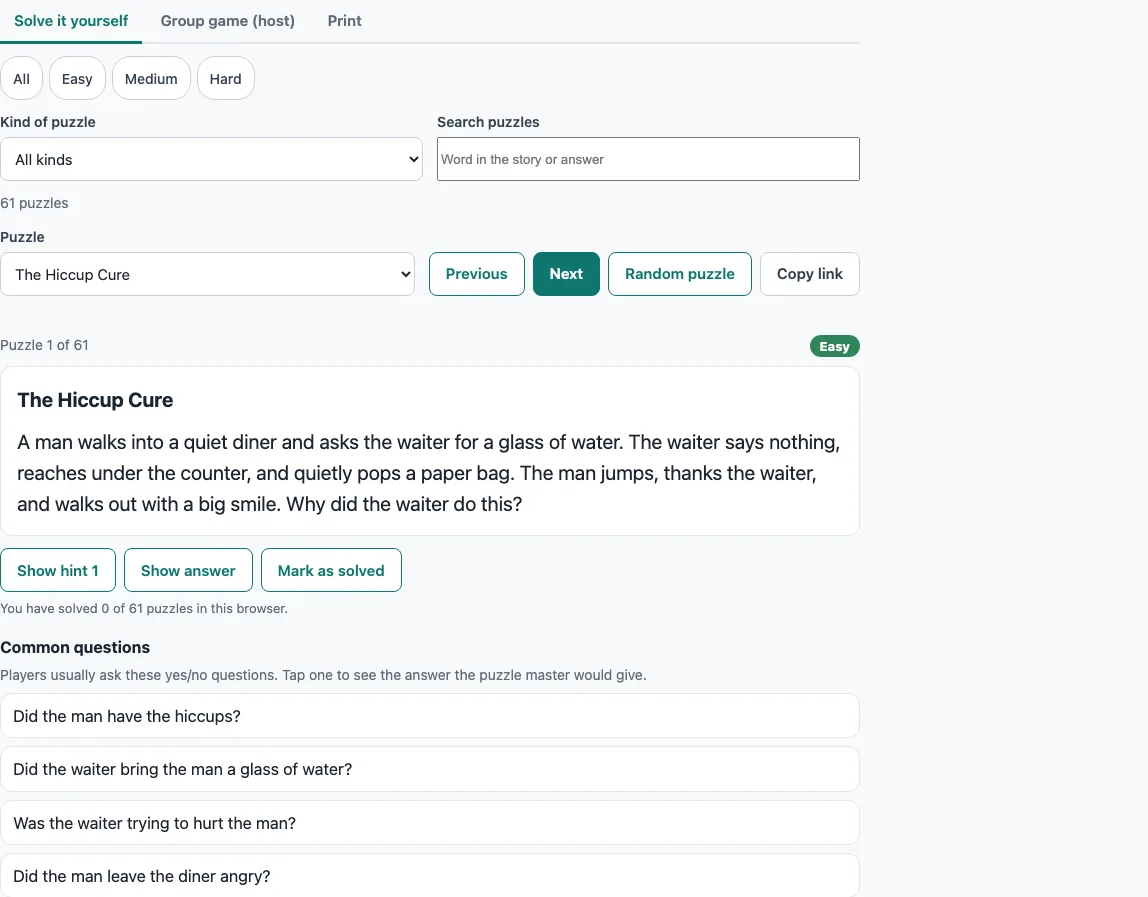Open the Print tab
The width and height of the screenshot is (1148, 897).
pos(344,21)
